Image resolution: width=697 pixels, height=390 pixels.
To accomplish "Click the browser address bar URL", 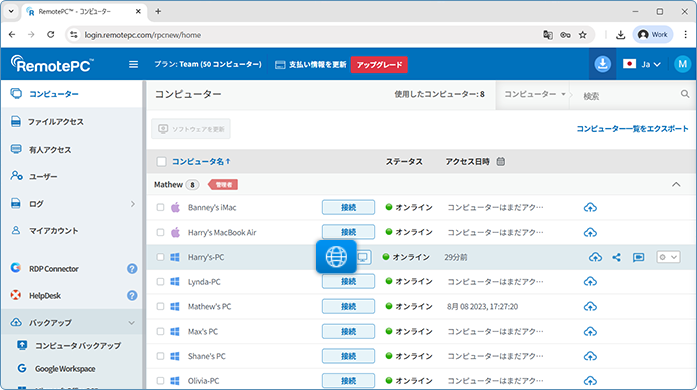I will [143, 35].
